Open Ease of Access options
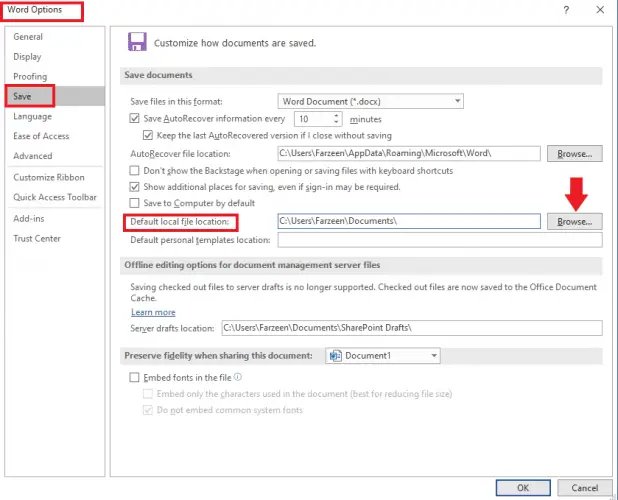Screen dimensions: 618x500 (x=41, y=136)
